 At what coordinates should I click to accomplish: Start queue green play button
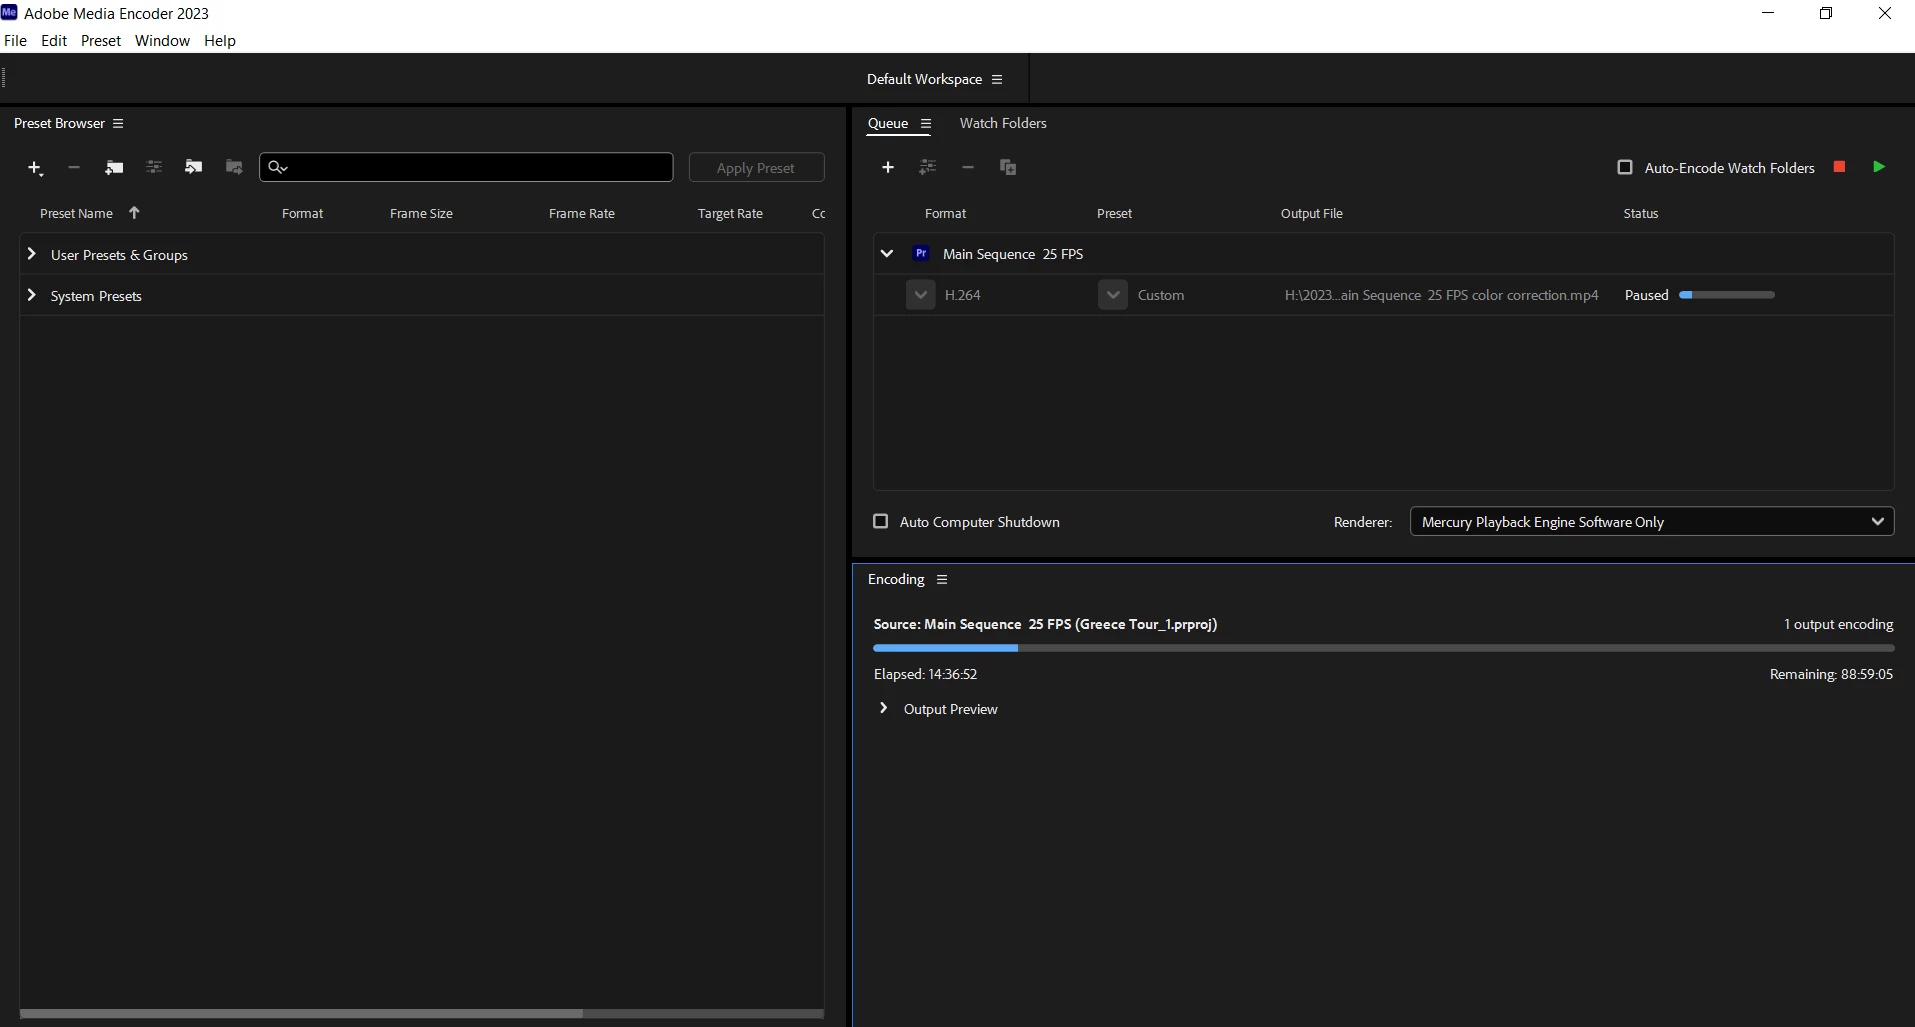tap(1879, 167)
